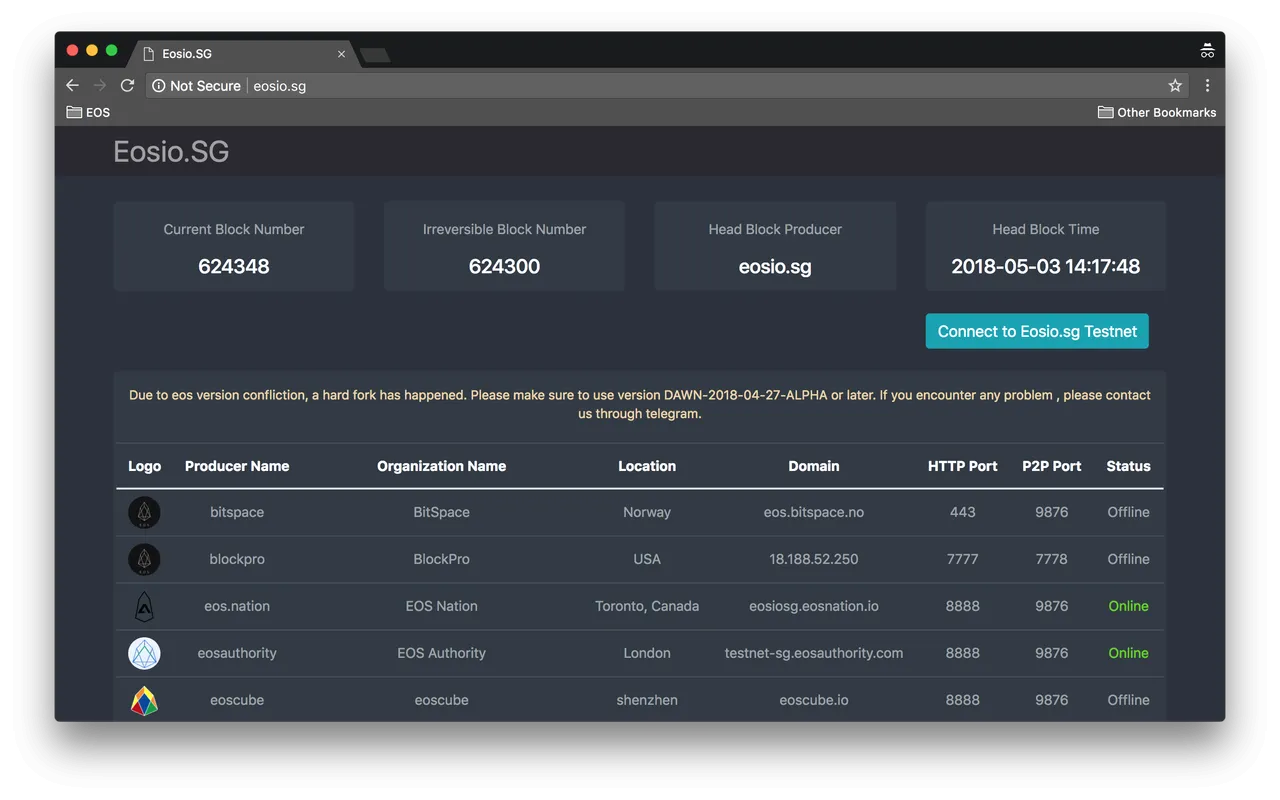The width and height of the screenshot is (1280, 800).
Task: Click the bitspace producer logo
Action: [x=144, y=513]
